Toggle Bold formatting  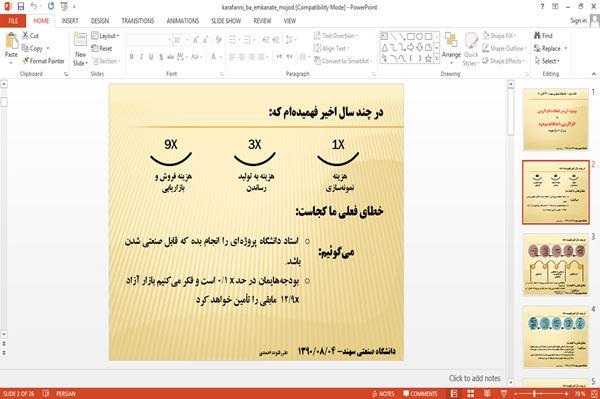pyautogui.click(x=132, y=57)
